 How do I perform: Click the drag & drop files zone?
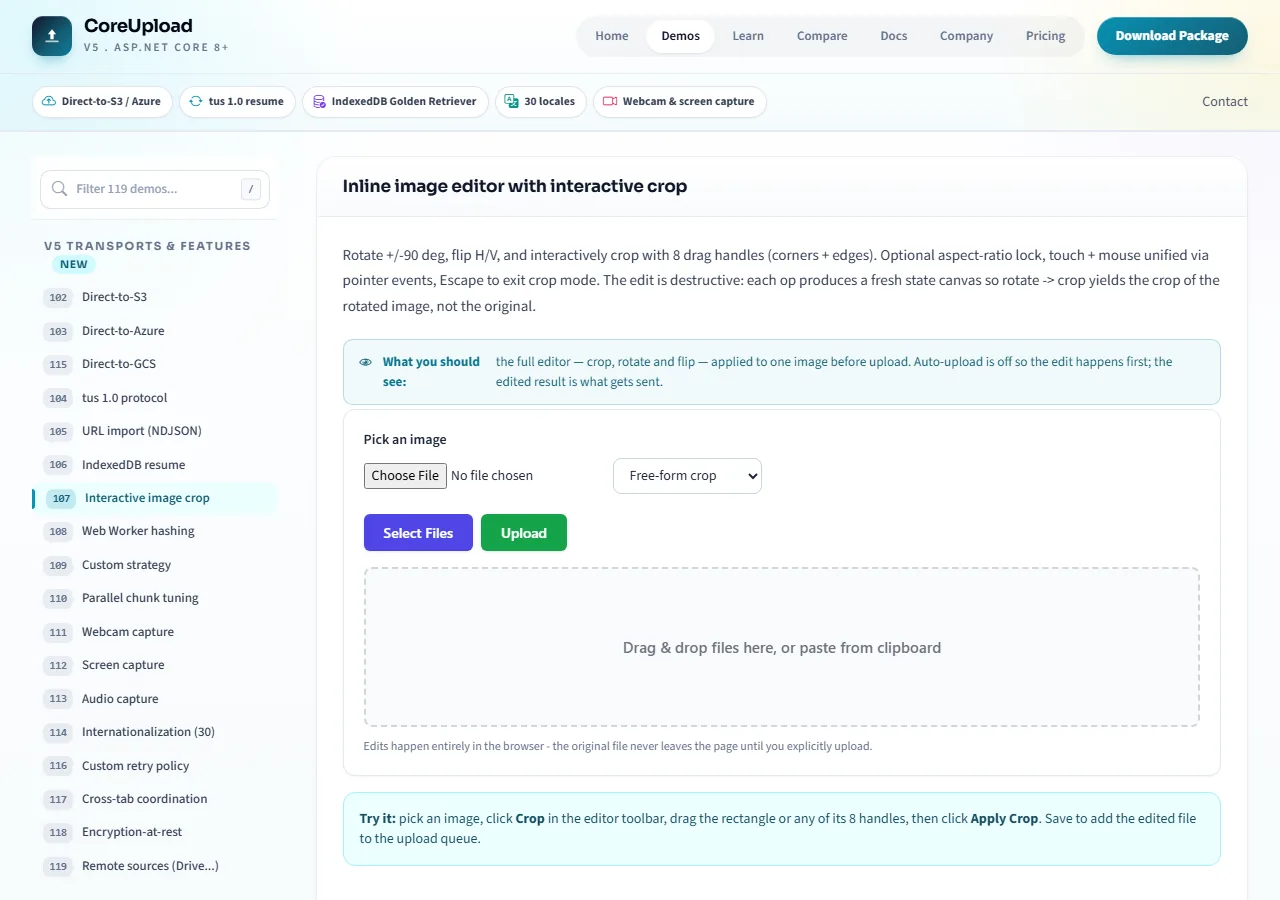[782, 647]
